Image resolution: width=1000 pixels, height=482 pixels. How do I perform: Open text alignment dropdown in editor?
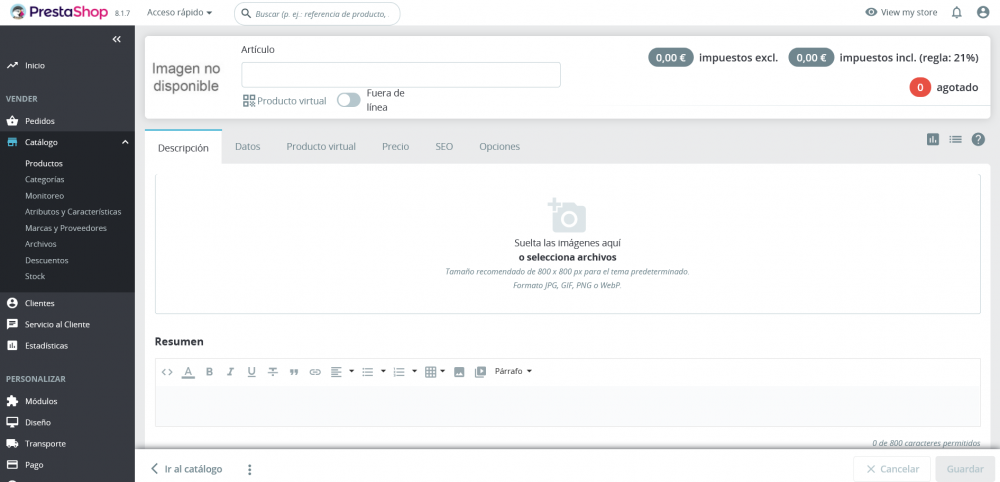click(x=342, y=372)
